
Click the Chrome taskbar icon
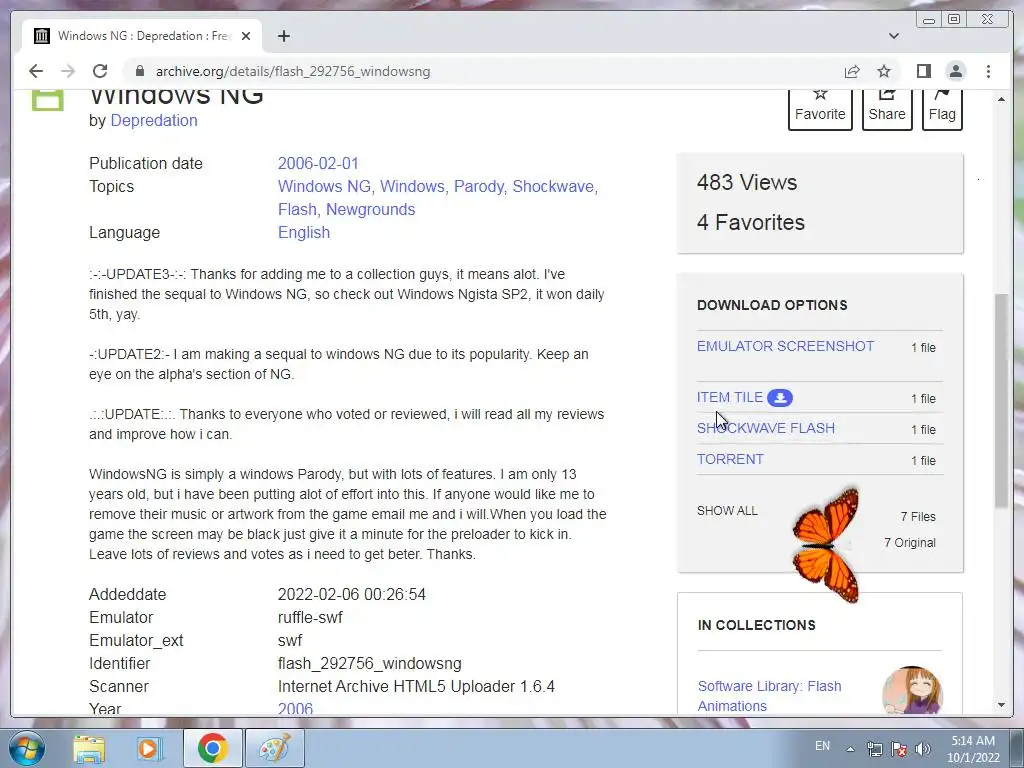coord(212,748)
